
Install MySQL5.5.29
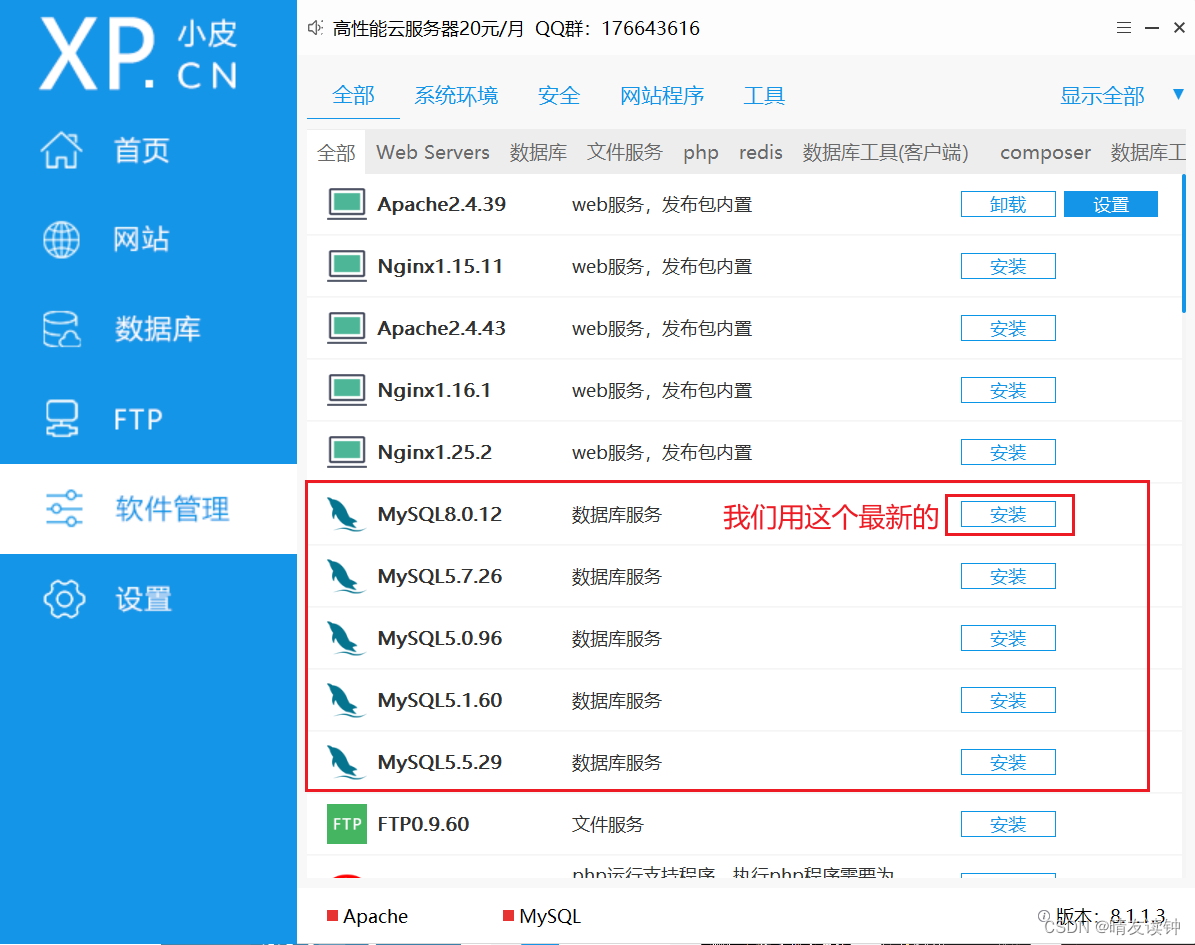click(1008, 762)
